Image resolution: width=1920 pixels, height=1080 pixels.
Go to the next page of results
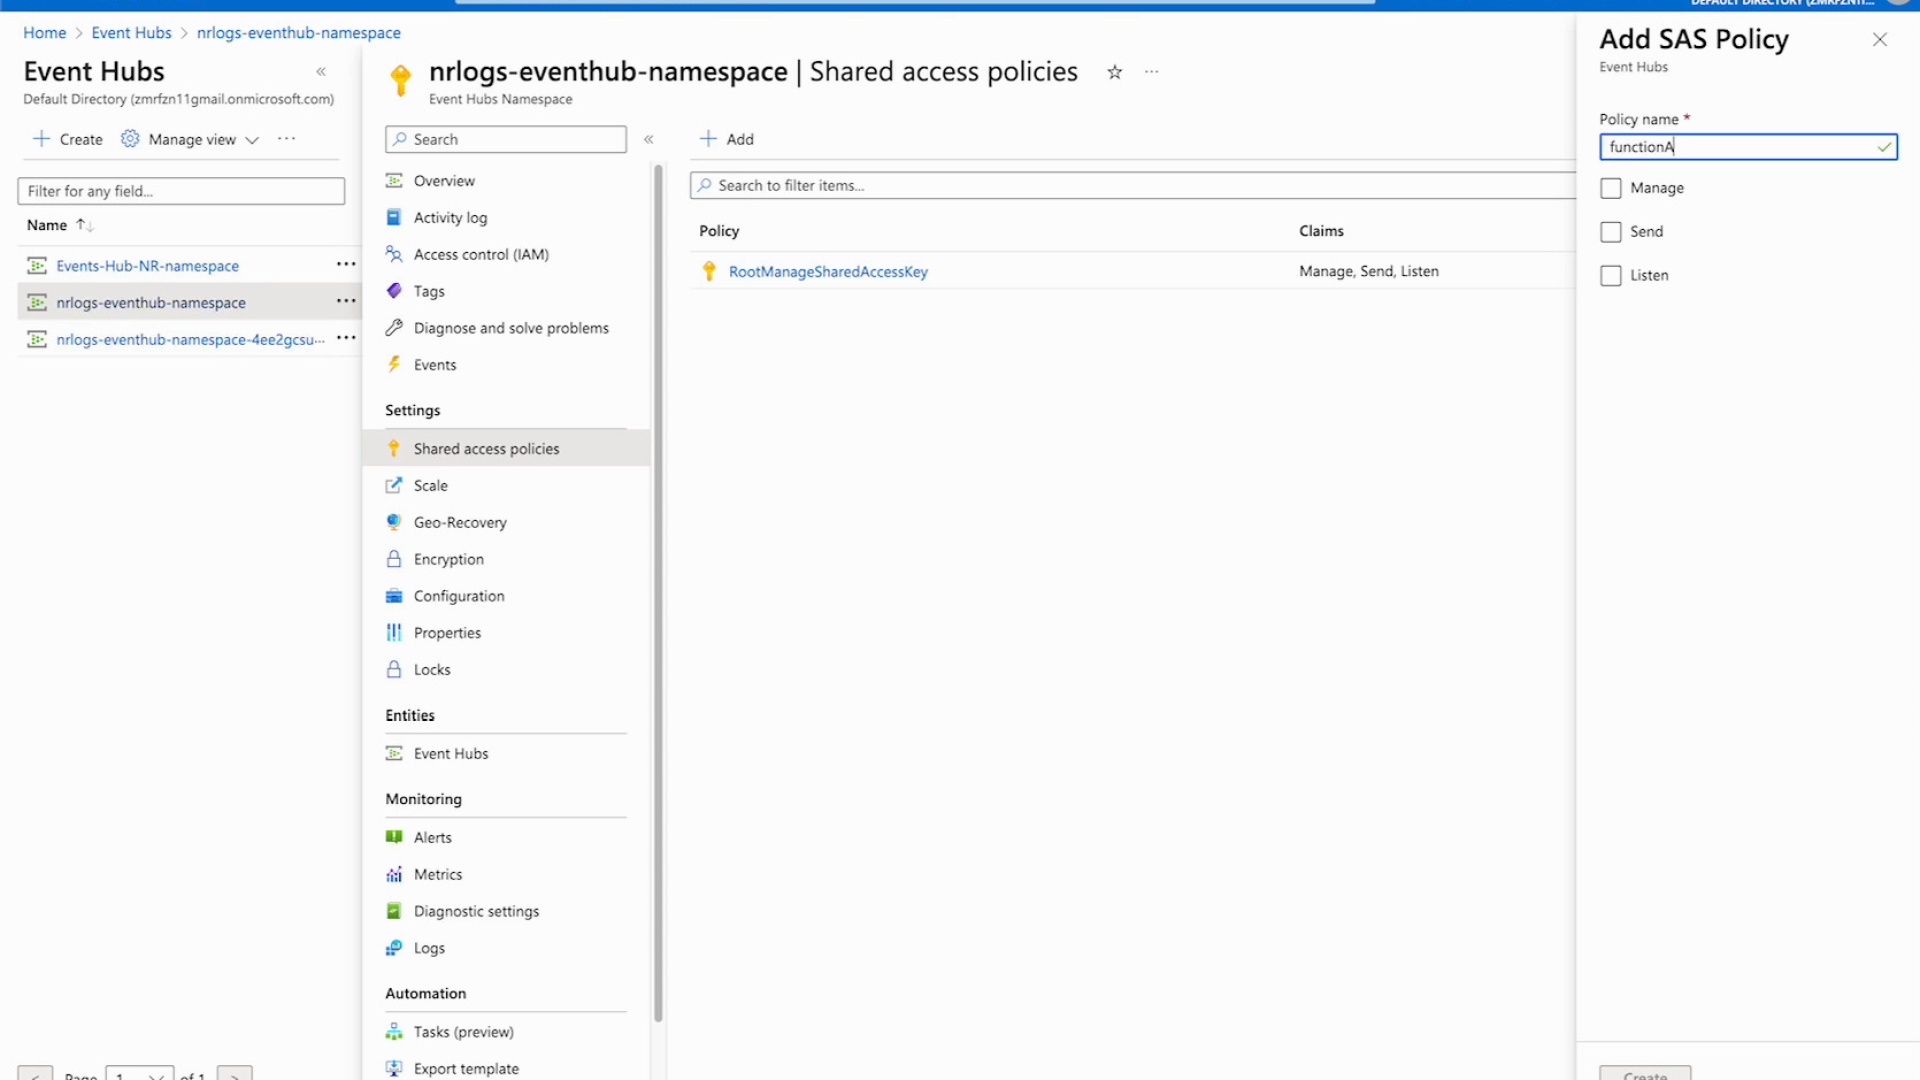point(235,1075)
